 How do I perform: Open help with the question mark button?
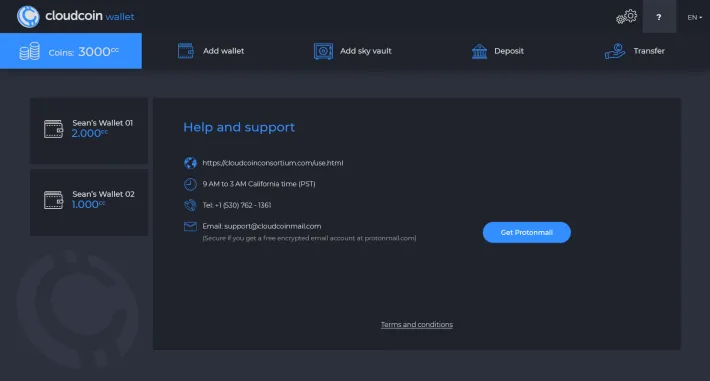tap(659, 17)
